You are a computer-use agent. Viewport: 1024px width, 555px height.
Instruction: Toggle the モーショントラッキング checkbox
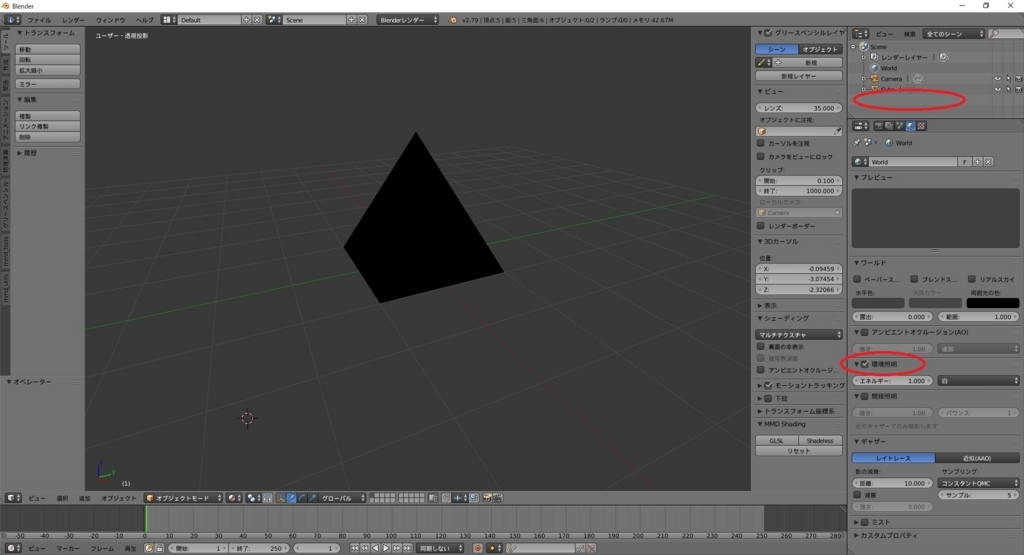769,386
